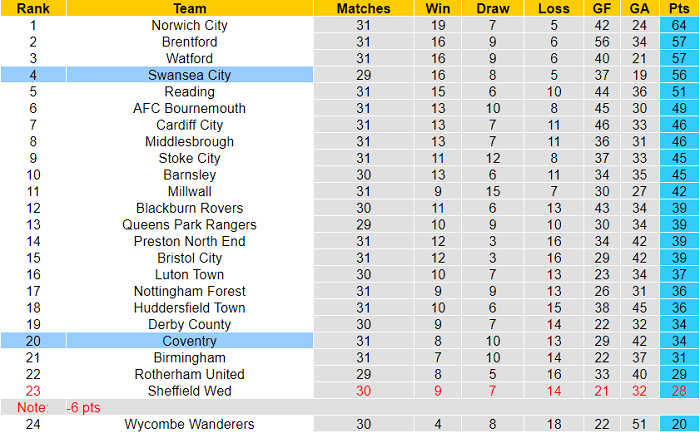
Task: Select the Team column header
Action: pos(189,8)
